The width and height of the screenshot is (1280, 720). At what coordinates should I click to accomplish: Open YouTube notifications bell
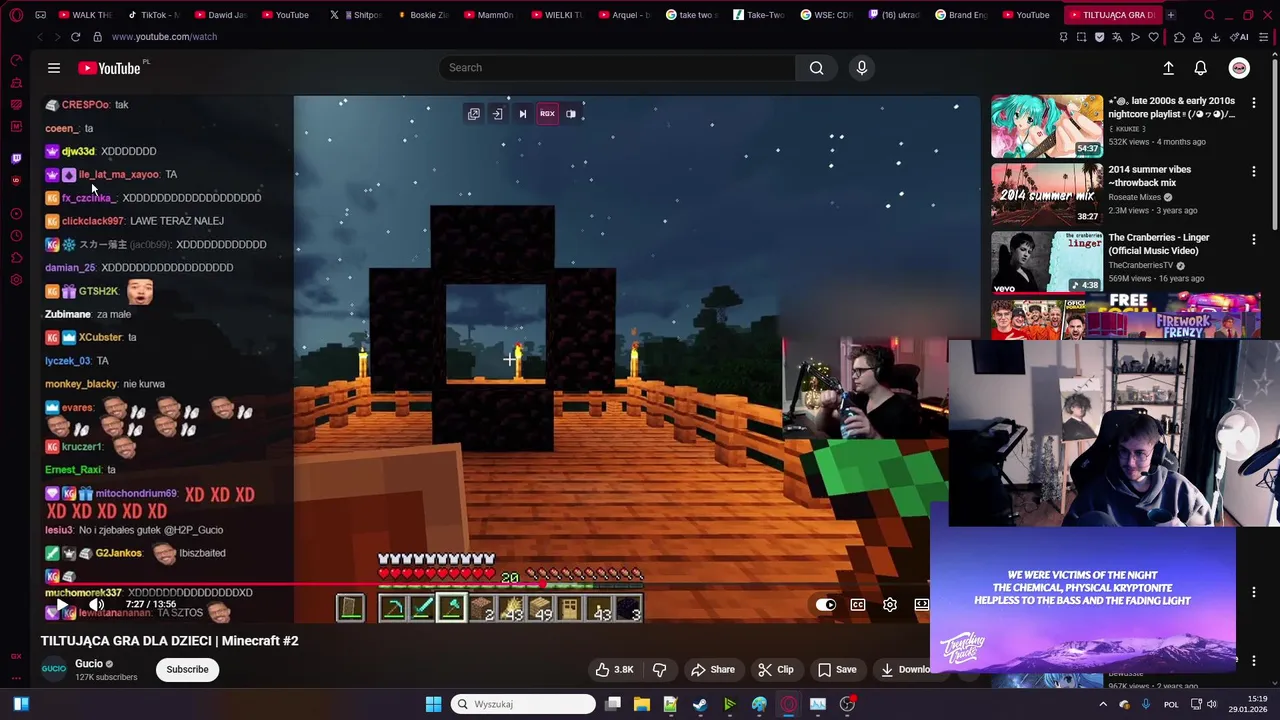1200,68
